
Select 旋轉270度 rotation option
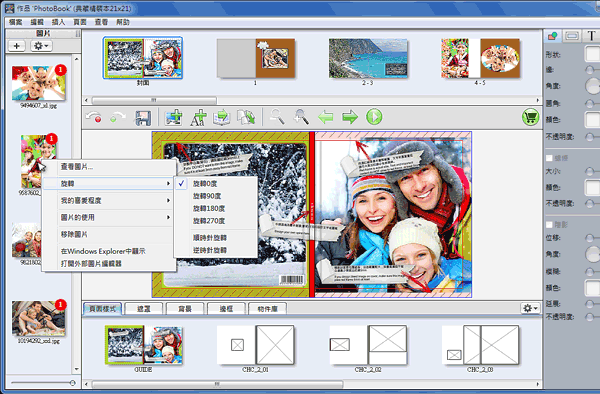215,221
